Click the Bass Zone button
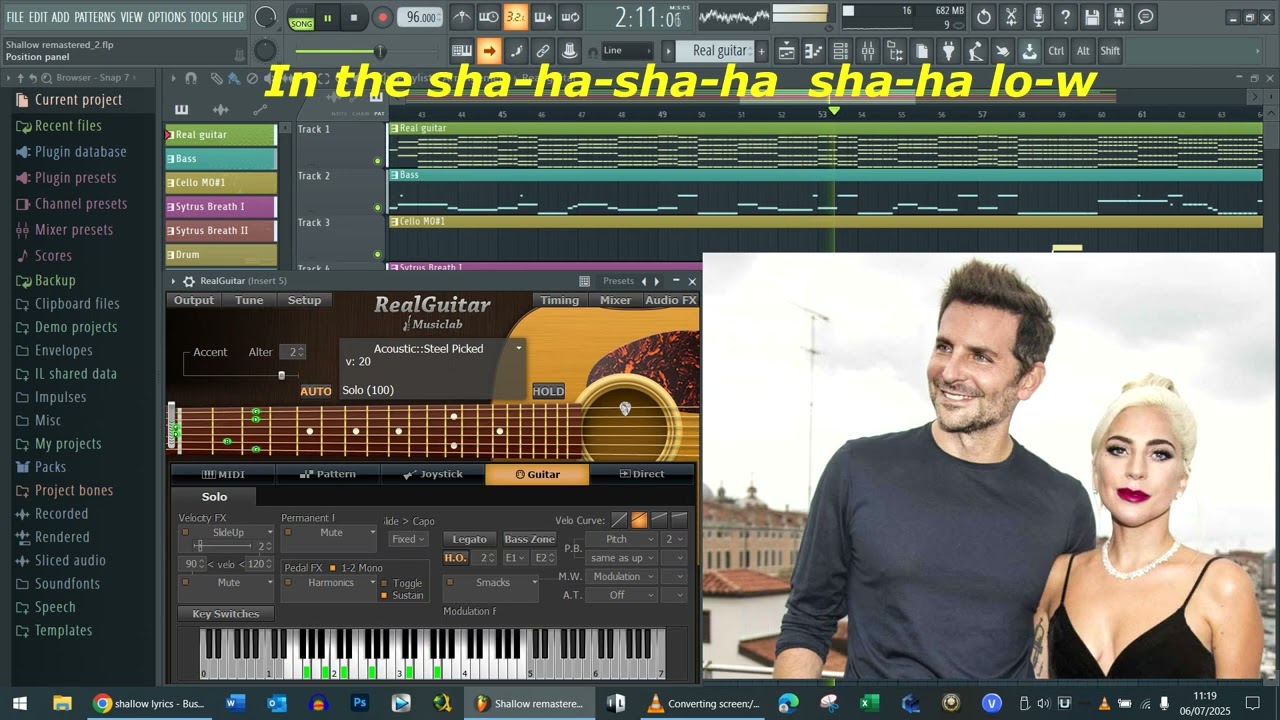Image resolution: width=1280 pixels, height=720 pixels. [530, 539]
